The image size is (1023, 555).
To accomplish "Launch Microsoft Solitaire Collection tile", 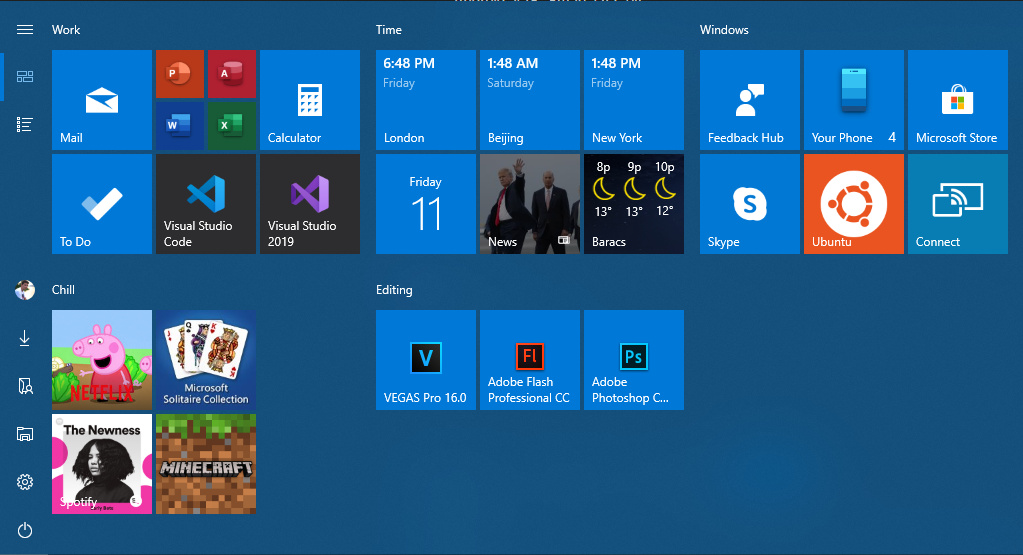I will tap(206, 360).
